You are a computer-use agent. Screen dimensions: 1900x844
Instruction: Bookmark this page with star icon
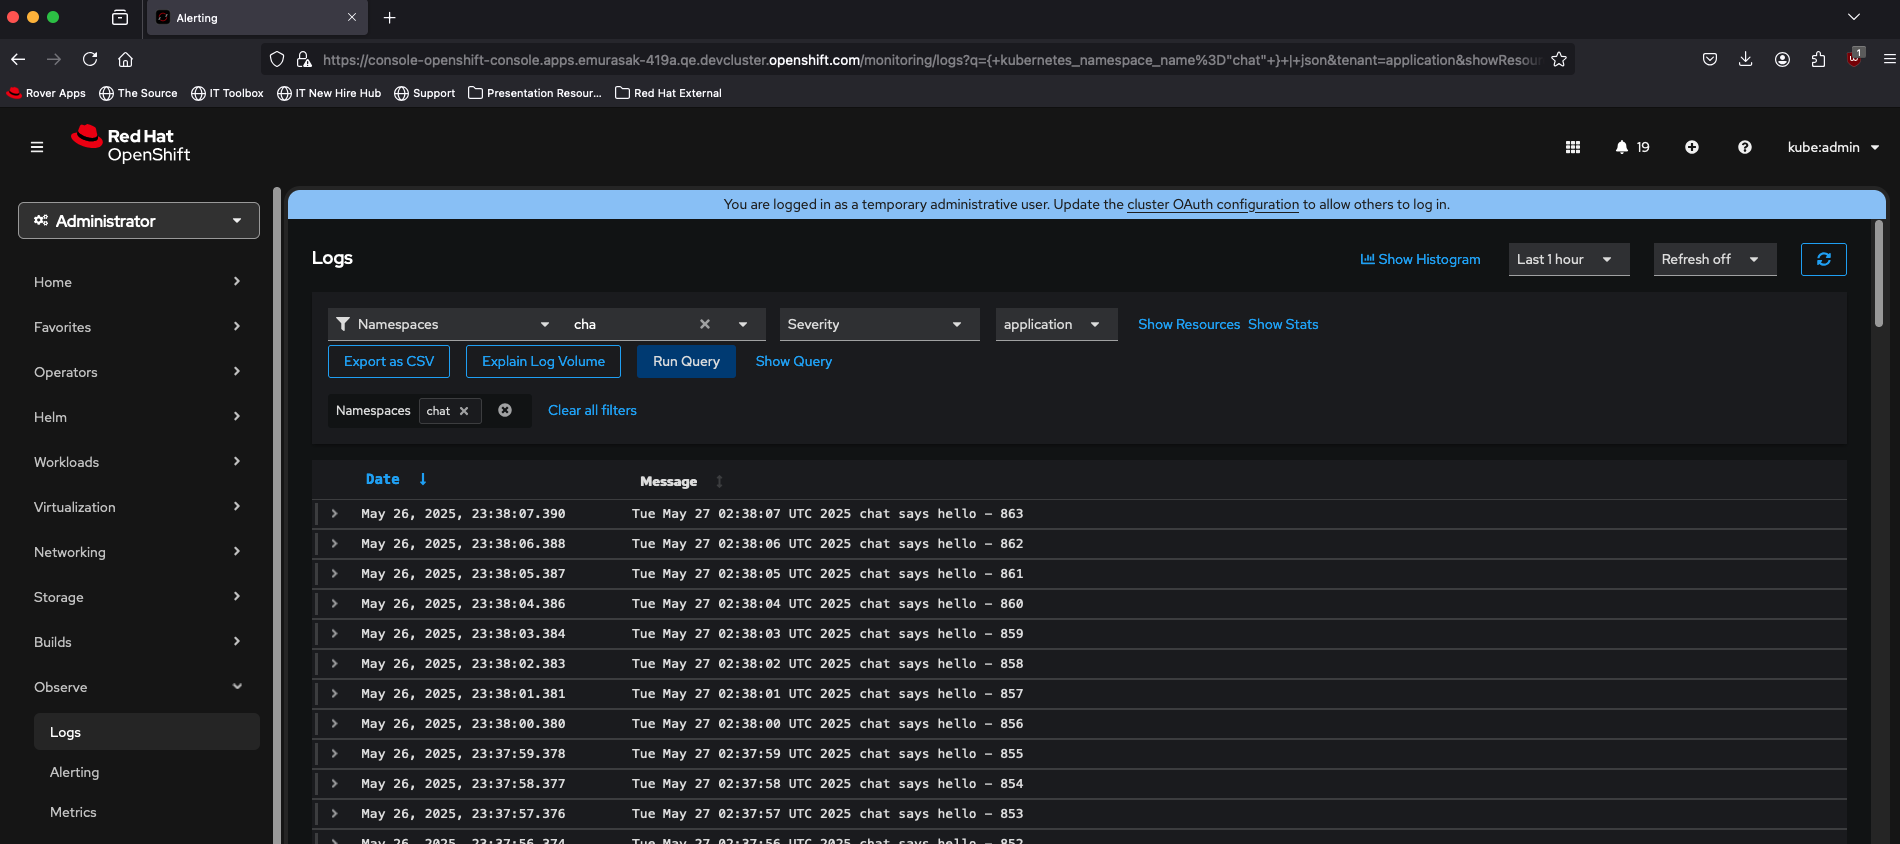(x=1558, y=60)
